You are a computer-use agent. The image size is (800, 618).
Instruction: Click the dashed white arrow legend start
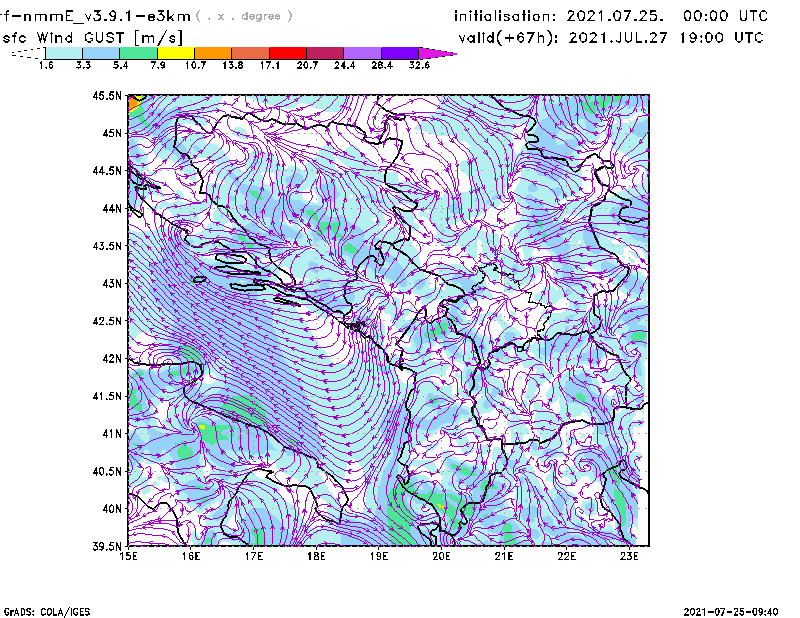point(28,53)
